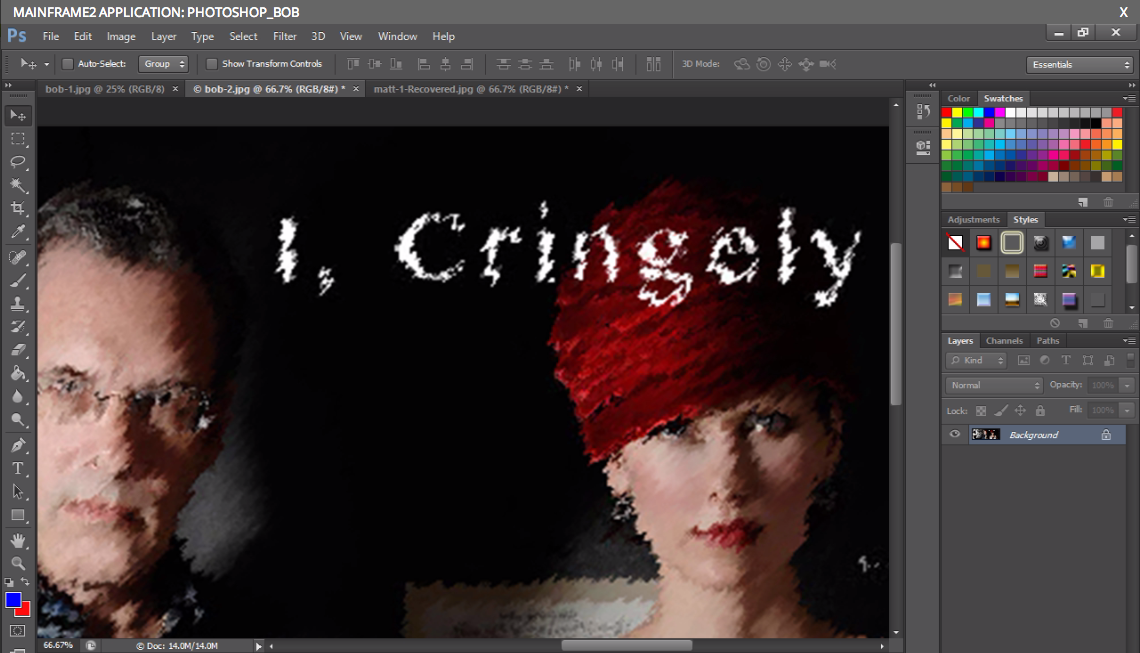The width and height of the screenshot is (1140, 653).
Task: Open the History panel icon
Action: point(923,111)
